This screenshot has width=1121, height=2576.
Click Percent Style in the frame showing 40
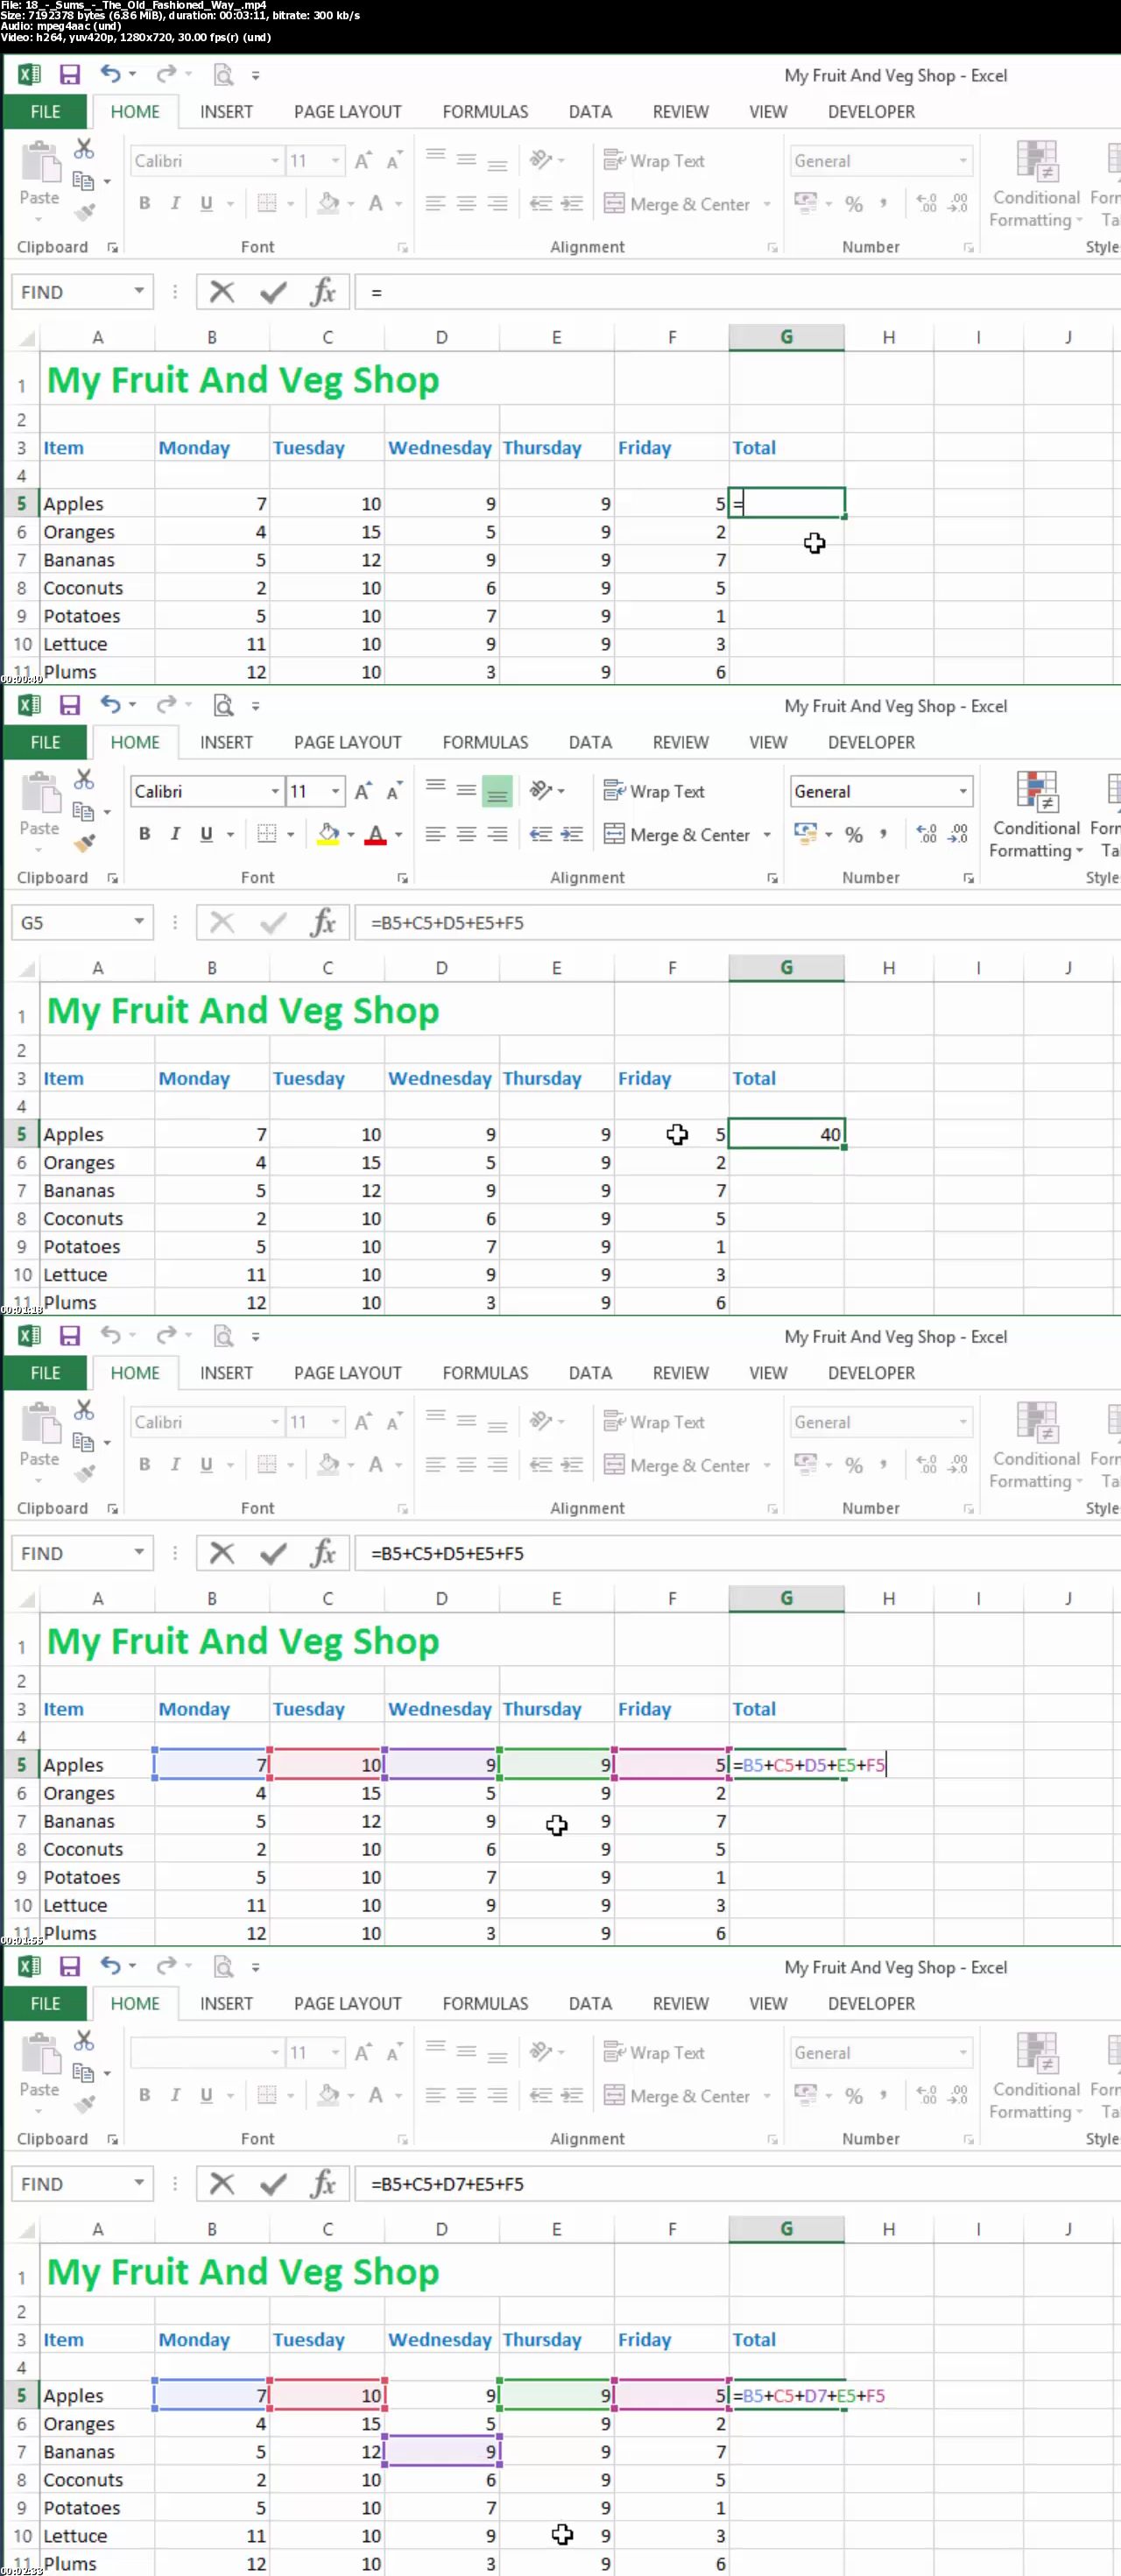tap(853, 834)
